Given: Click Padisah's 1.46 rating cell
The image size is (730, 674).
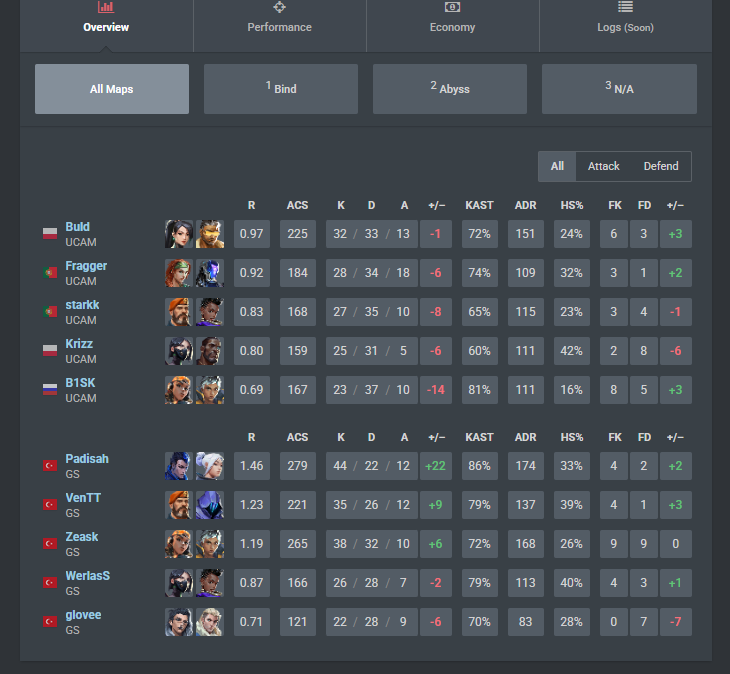Looking at the screenshot, I should click(x=252, y=466).
